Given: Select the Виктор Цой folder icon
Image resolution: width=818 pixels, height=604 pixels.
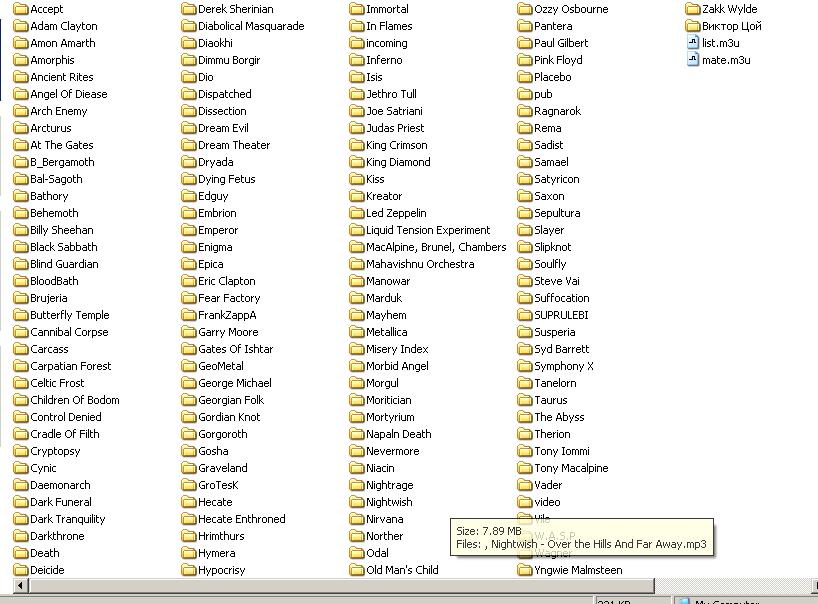Looking at the screenshot, I should pos(693,26).
